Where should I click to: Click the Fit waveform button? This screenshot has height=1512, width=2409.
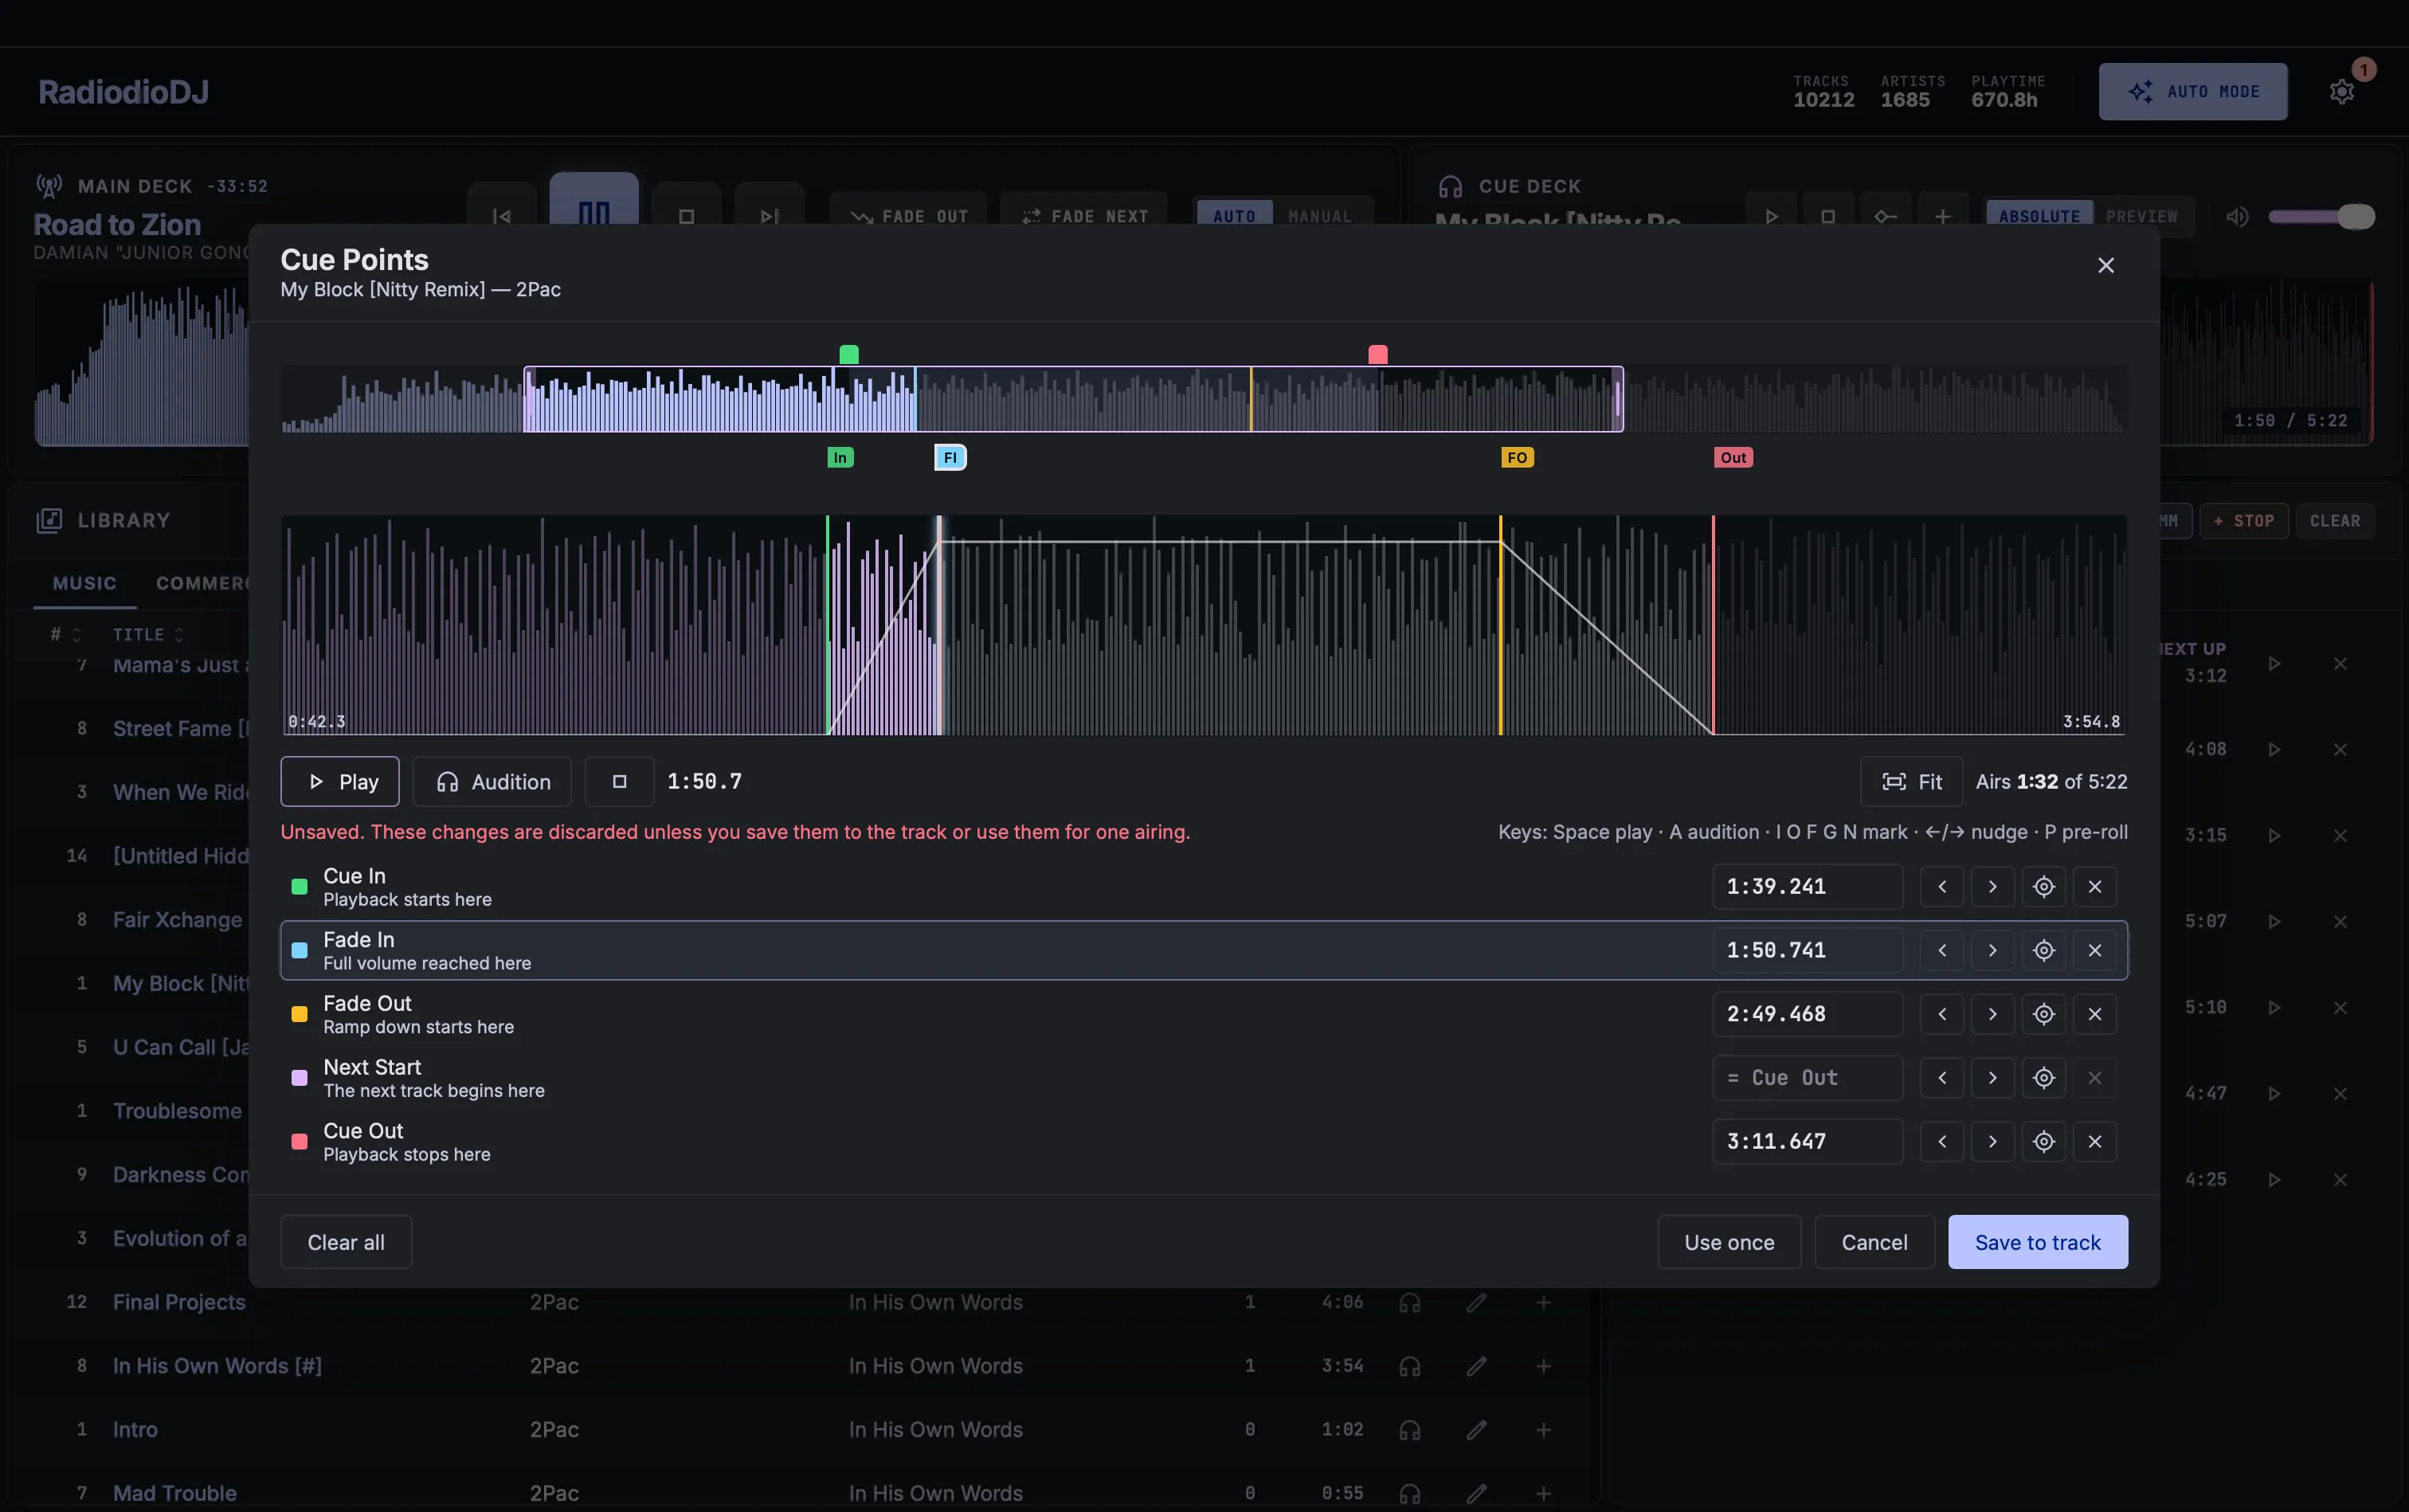point(1911,781)
